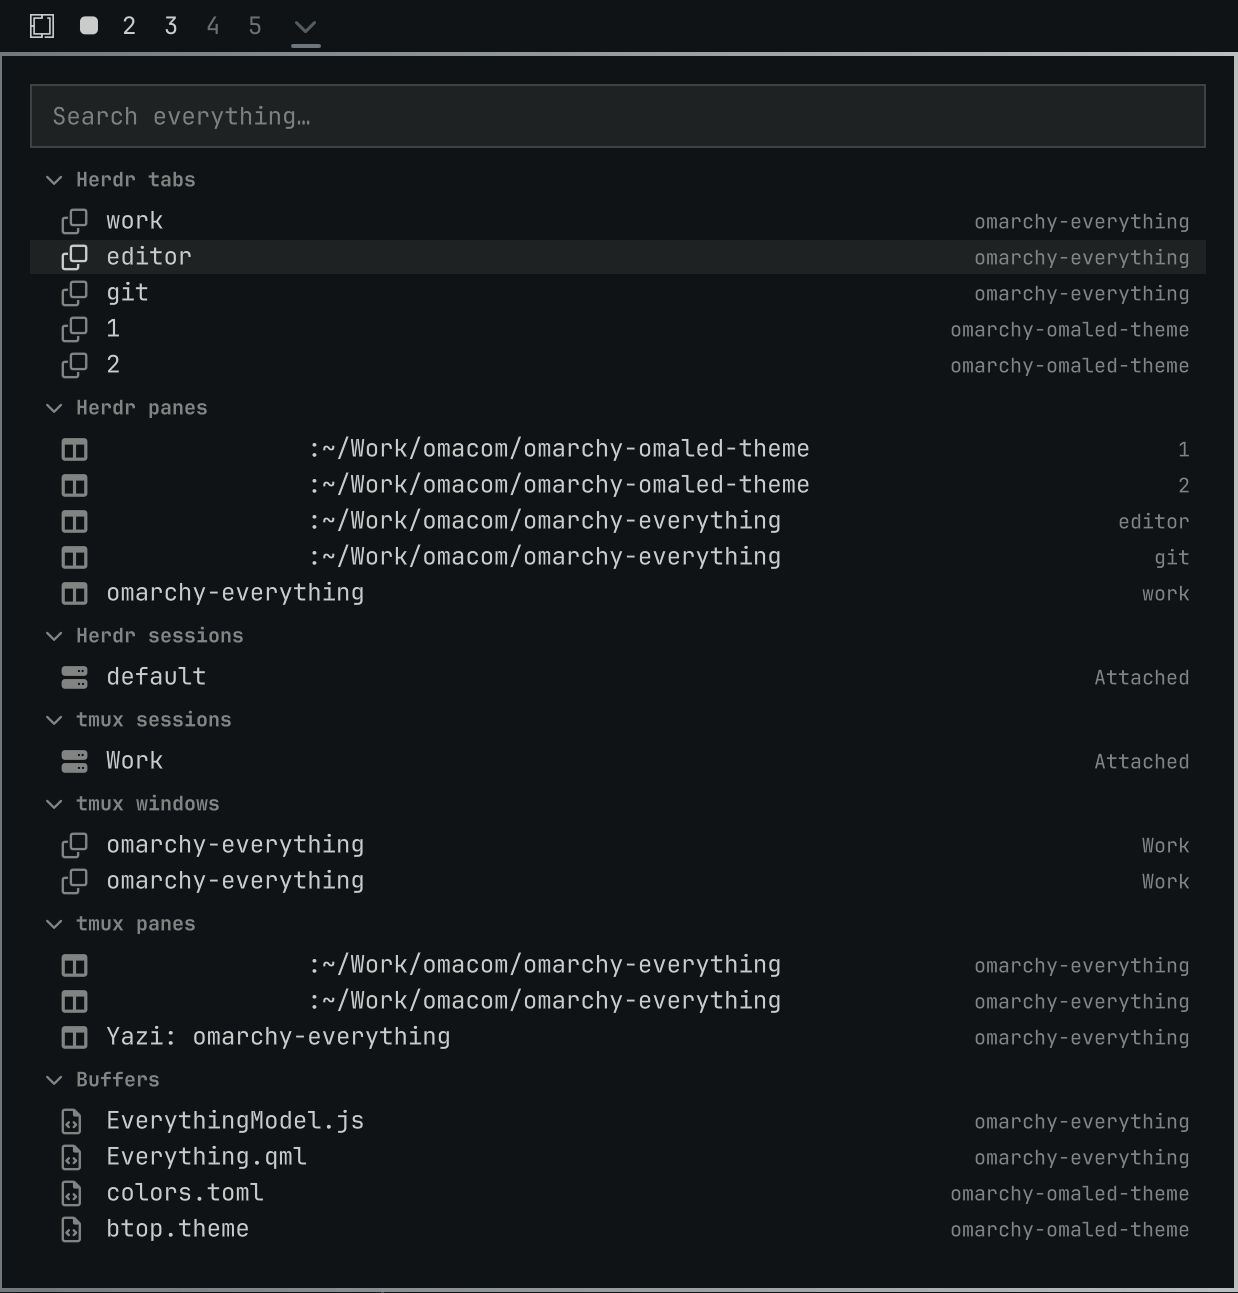Viewport: 1238px width, 1293px height.
Task: Switch to workspace 5 in top bar
Action: pyautogui.click(x=255, y=26)
